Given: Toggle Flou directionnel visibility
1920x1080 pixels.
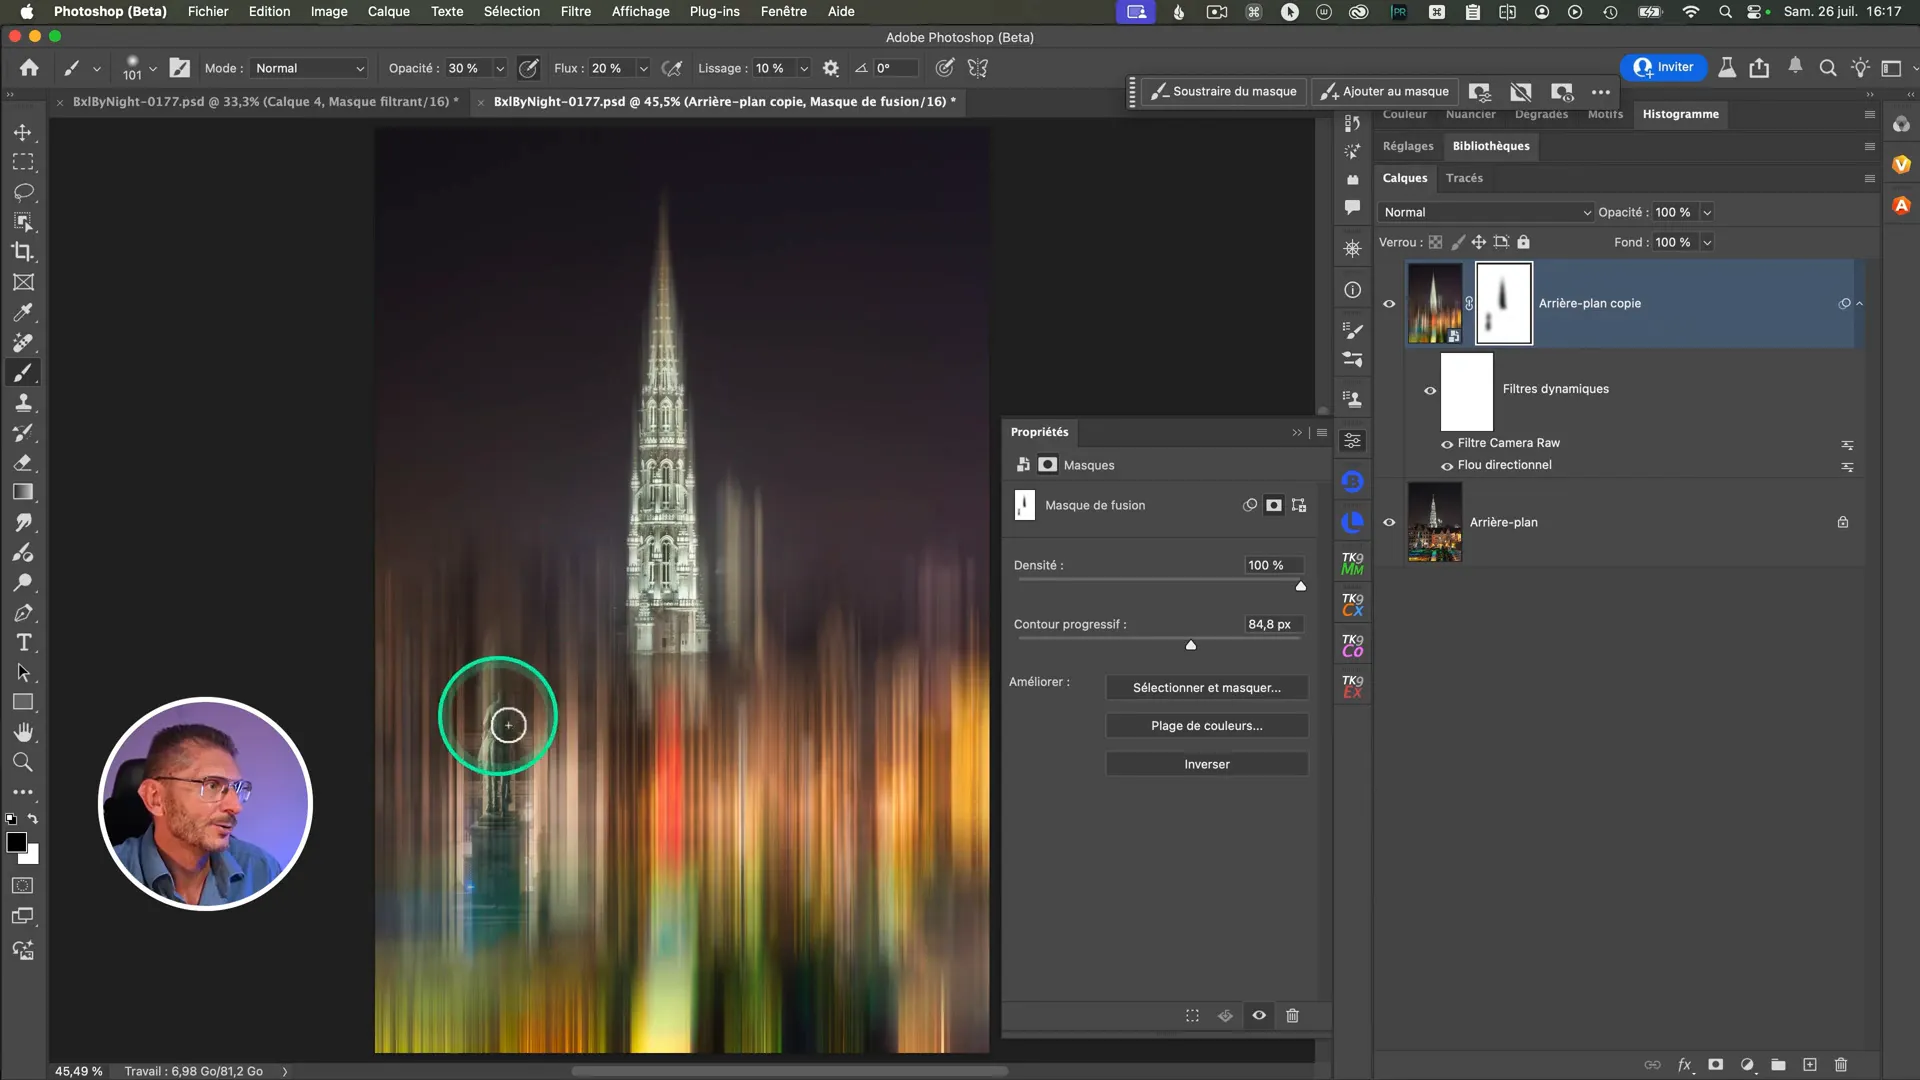Looking at the screenshot, I should [1447, 466].
